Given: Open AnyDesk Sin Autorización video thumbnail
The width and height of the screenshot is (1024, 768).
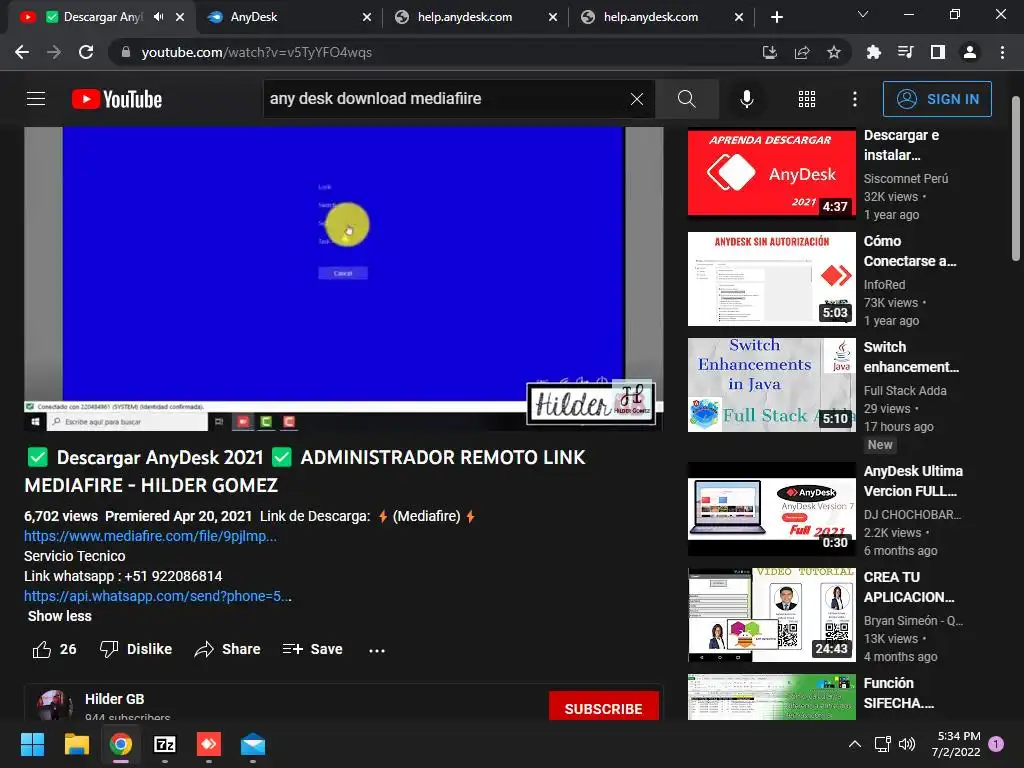Looking at the screenshot, I should click(771, 279).
